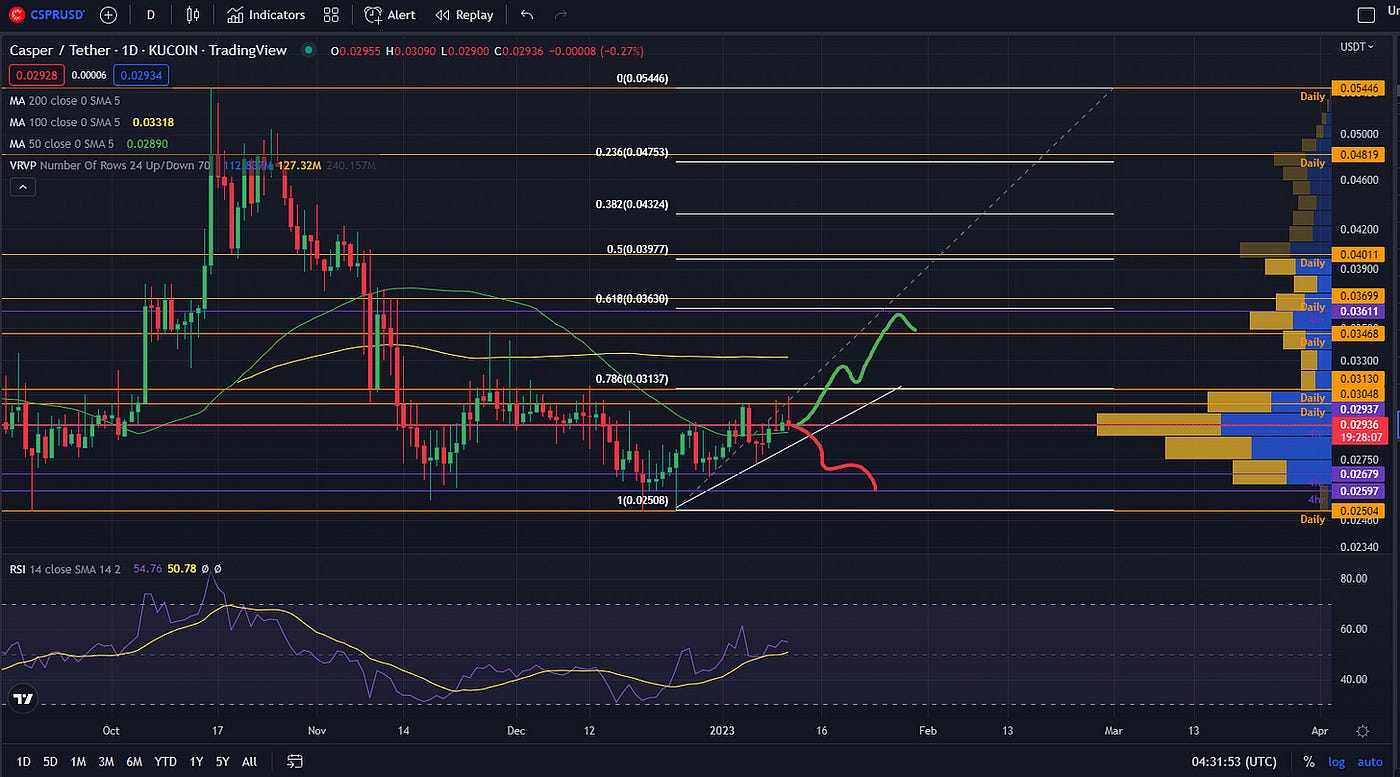Screen dimensions: 1400x777
Task: Select the MA 100 indicator legend
Action: coord(65,122)
